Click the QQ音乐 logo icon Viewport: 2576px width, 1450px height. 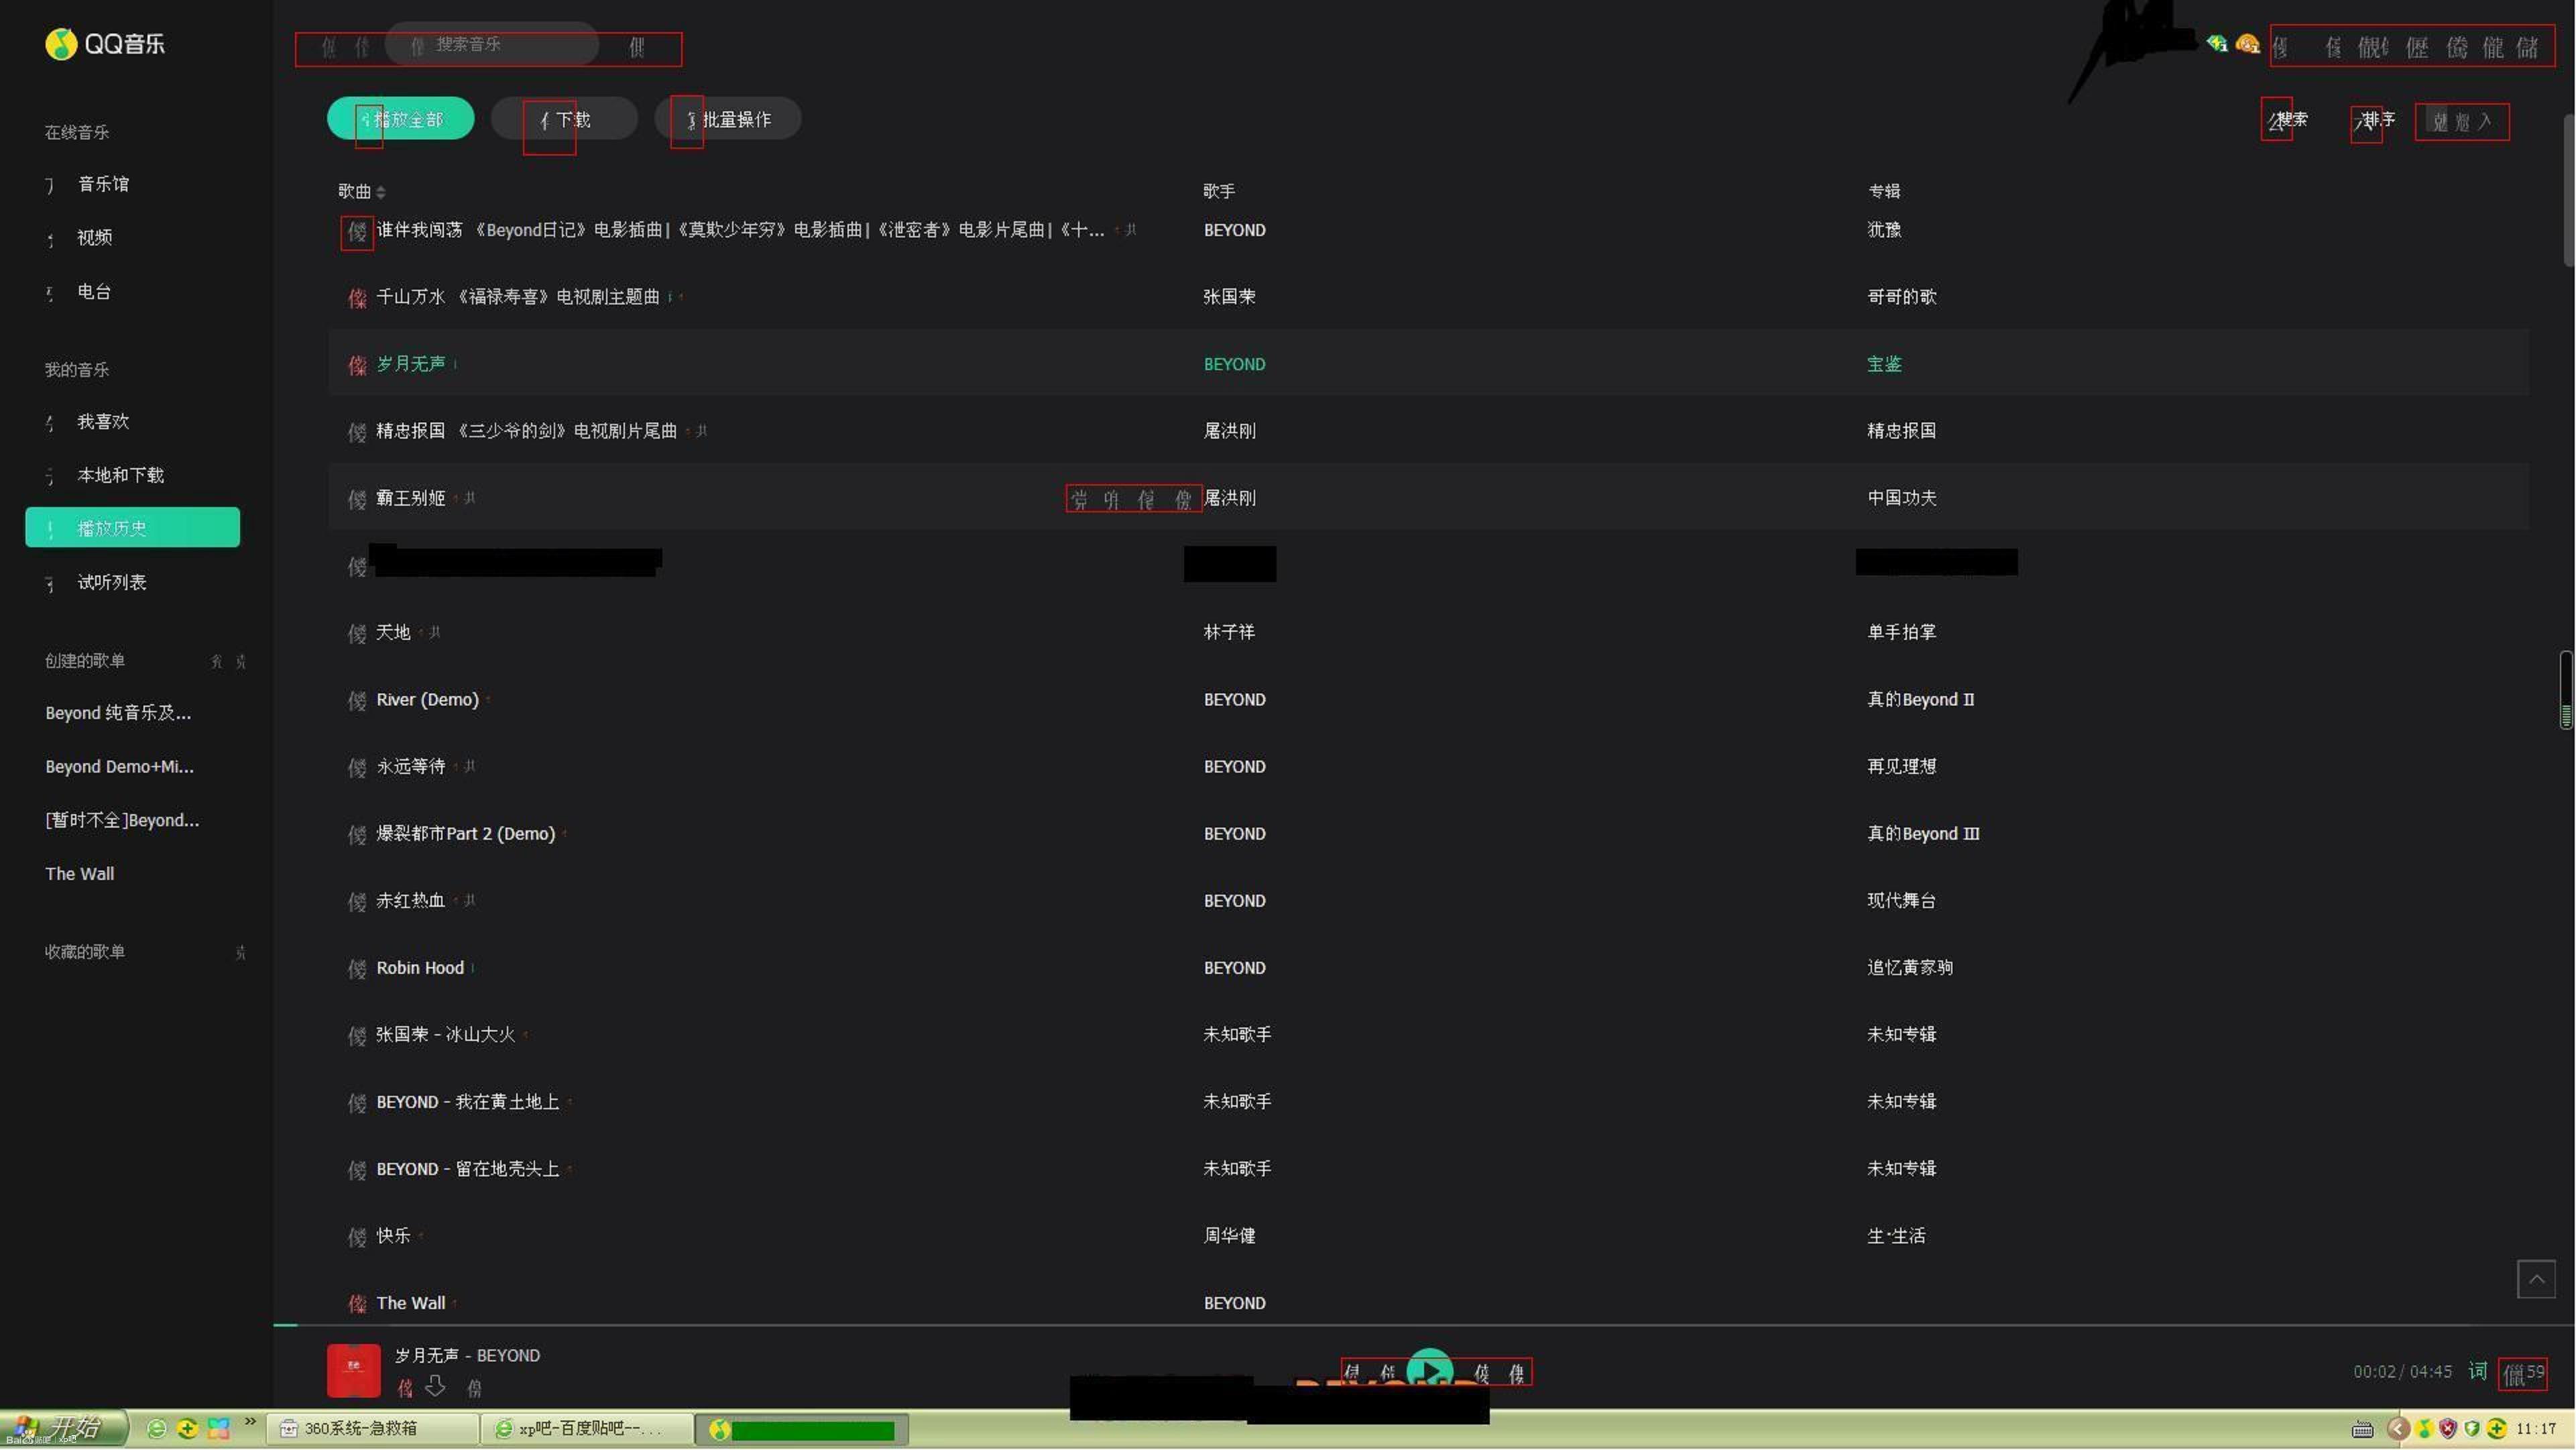[x=61, y=43]
